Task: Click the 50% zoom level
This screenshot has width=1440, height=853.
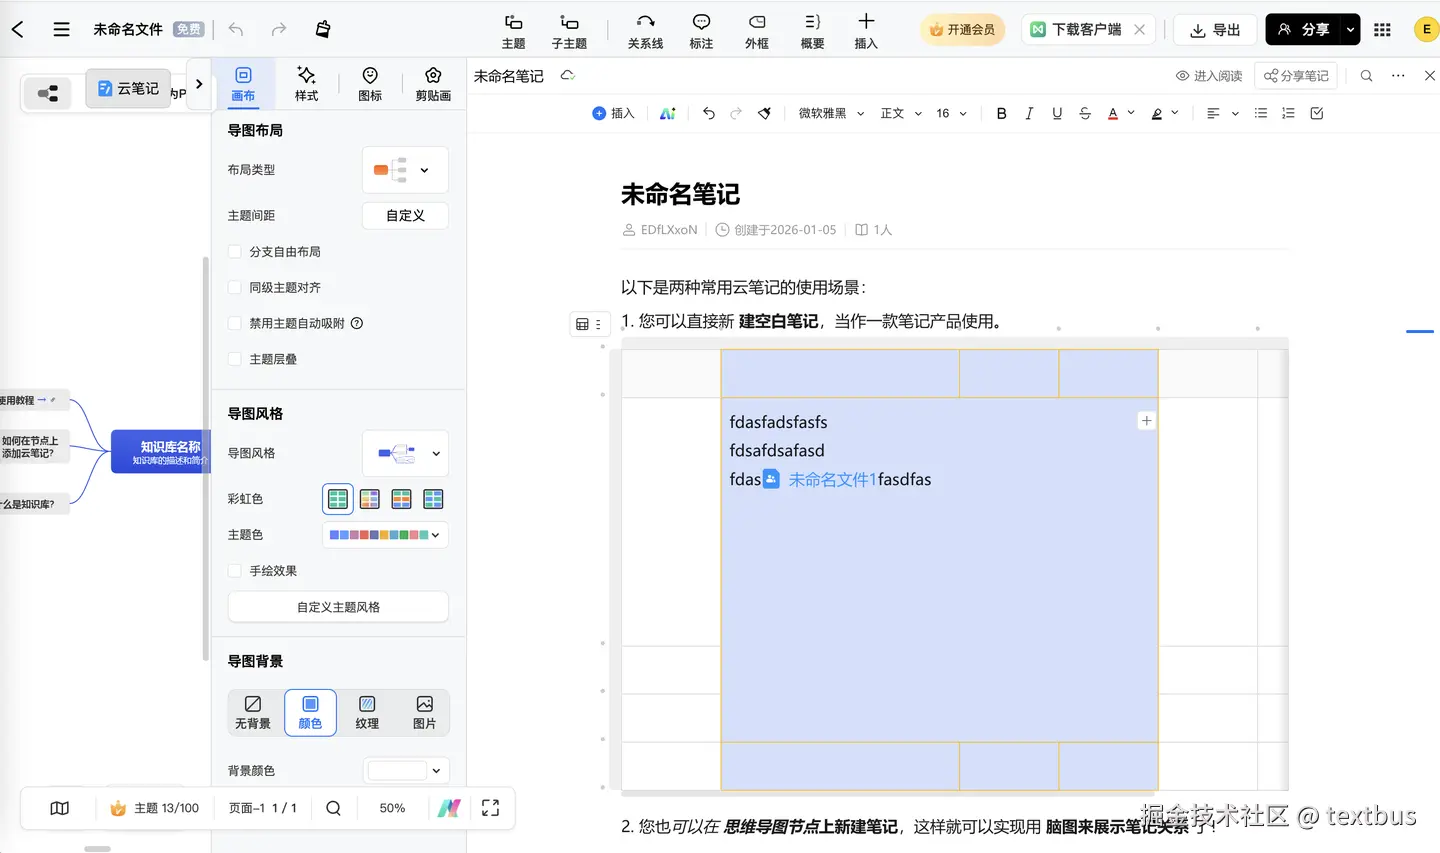Action: point(392,808)
